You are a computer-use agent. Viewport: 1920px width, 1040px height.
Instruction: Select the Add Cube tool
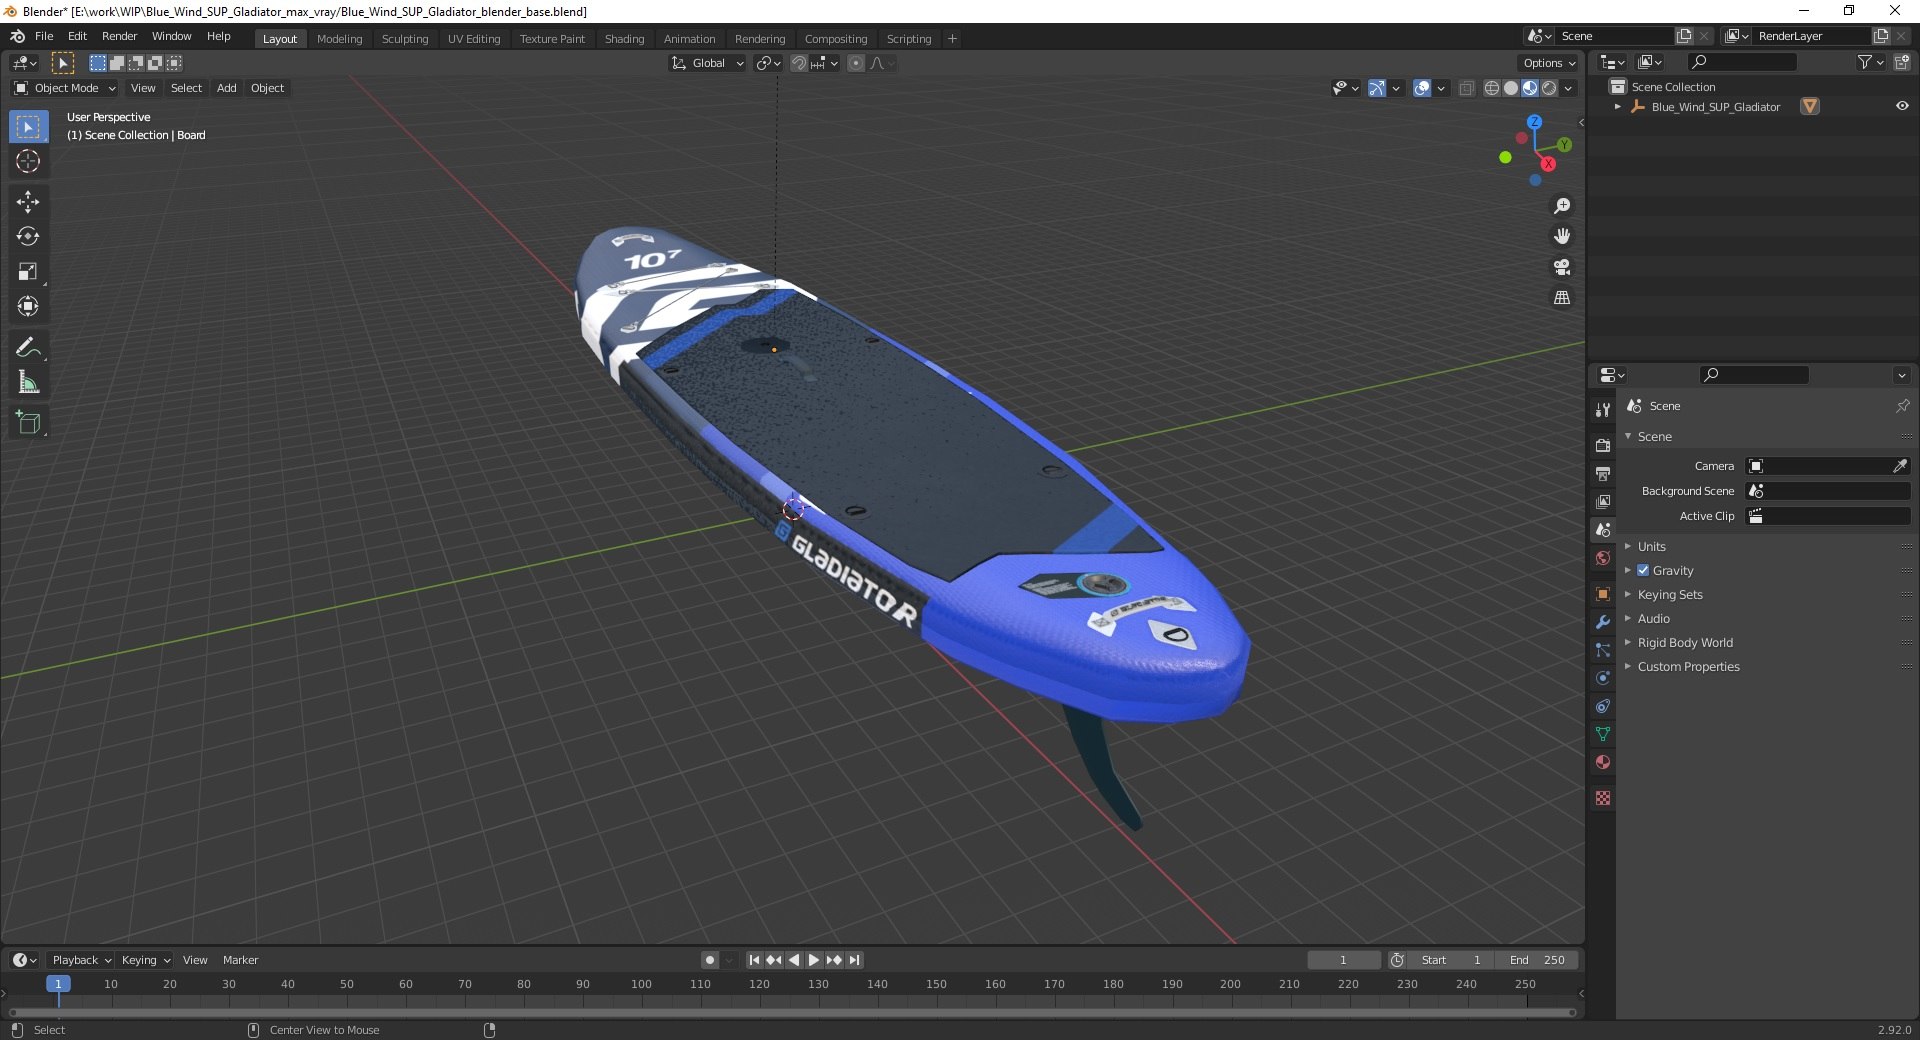pos(28,422)
